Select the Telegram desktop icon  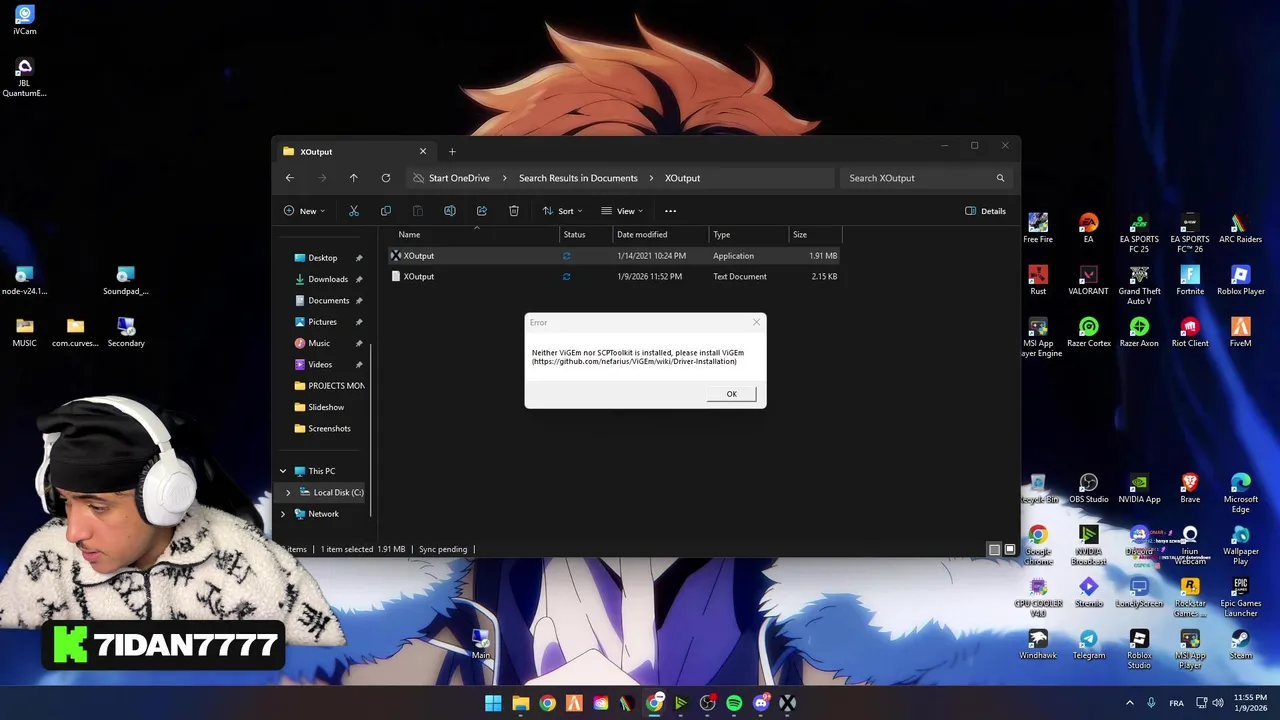tap(1088, 644)
